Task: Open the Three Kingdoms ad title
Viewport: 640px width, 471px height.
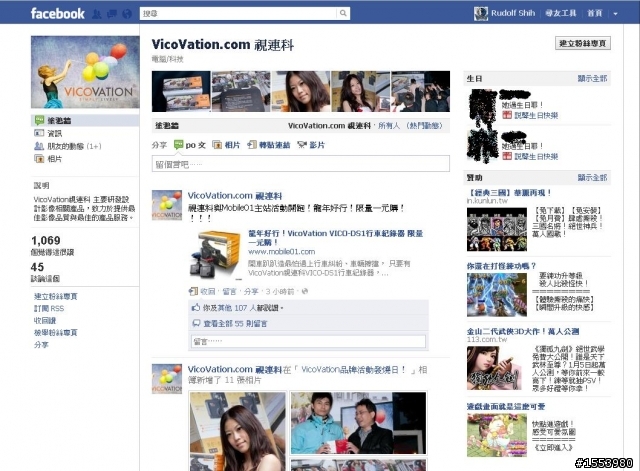Action: [x=509, y=193]
